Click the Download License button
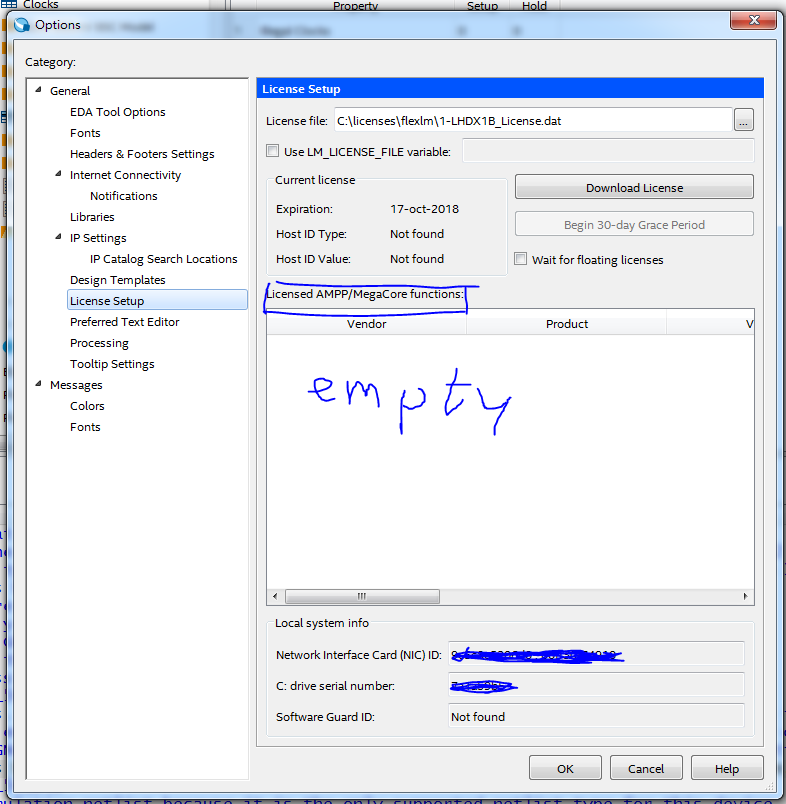Viewport: 786px width, 804px height. pyautogui.click(x=634, y=187)
